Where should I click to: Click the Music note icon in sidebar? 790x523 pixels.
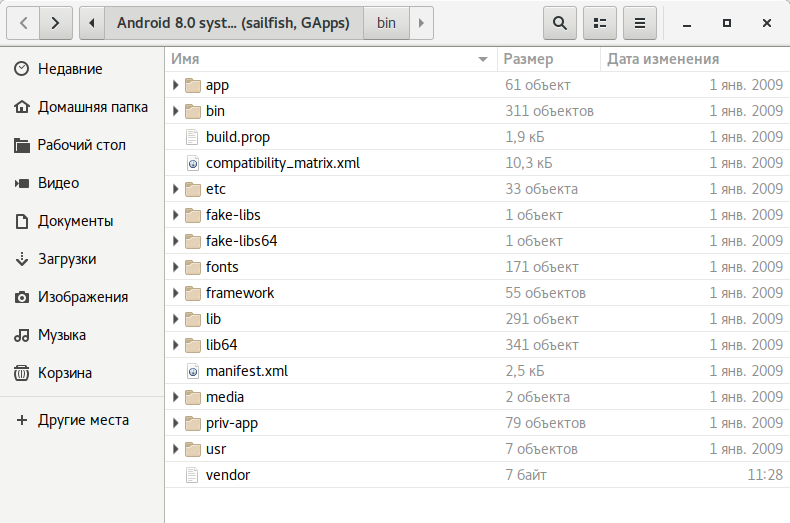21,335
